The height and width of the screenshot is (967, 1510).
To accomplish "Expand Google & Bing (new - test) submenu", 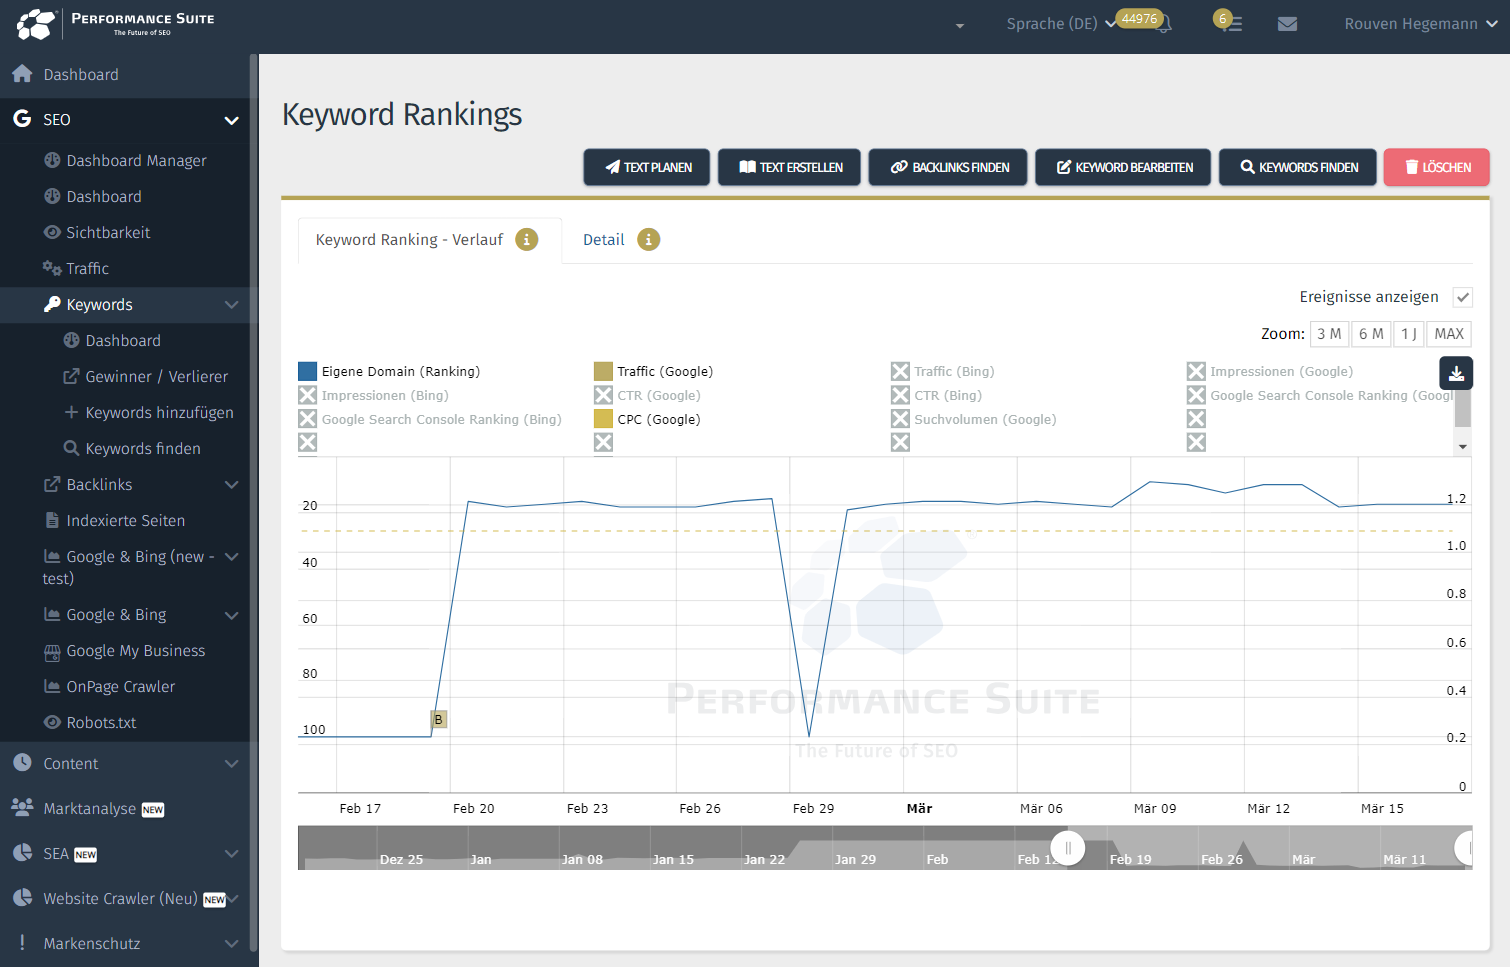I will point(231,556).
